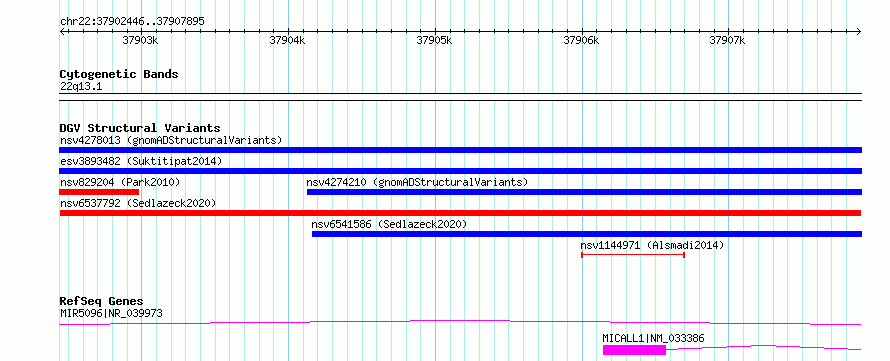Image resolution: width=890 pixels, height=361 pixels.
Task: Click the nsv1144971 Alsmadi2014 thin red span
Action: pos(633,255)
